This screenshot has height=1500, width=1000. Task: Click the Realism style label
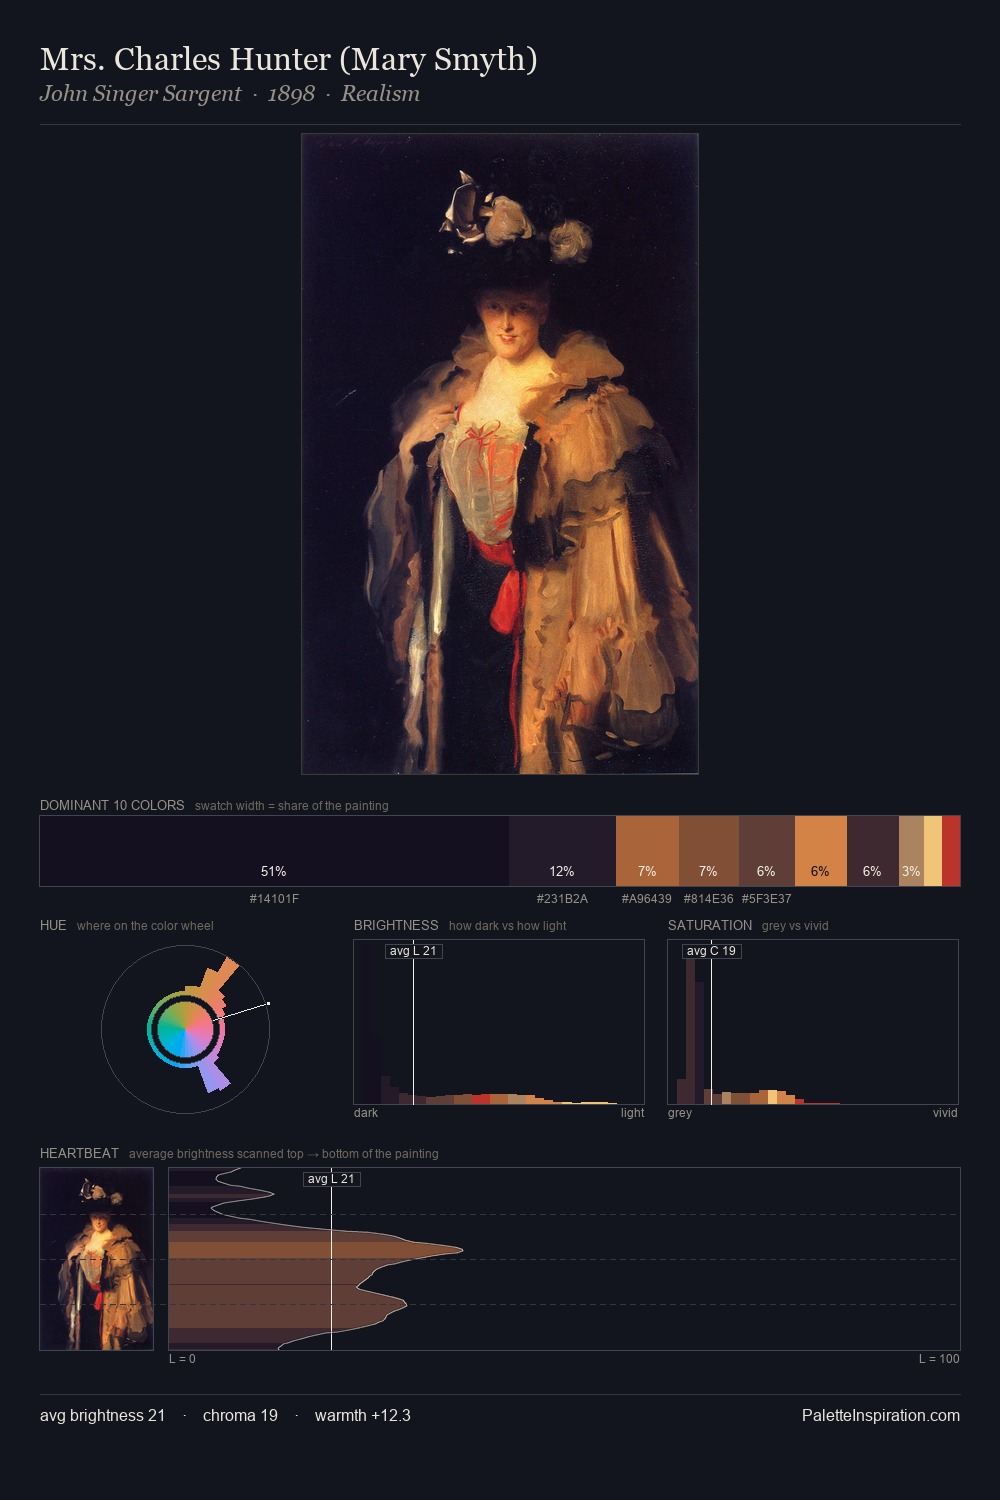click(380, 94)
